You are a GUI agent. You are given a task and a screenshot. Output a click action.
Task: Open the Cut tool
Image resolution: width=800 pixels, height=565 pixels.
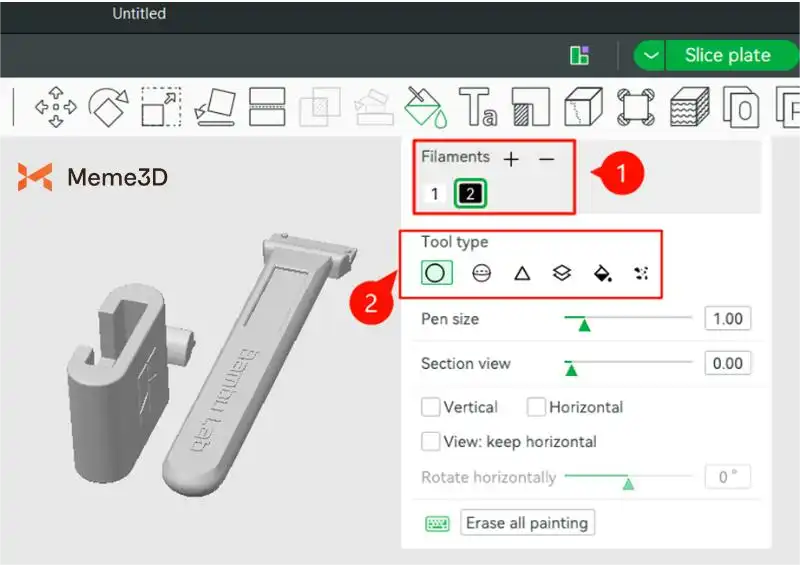pyautogui.click(x=267, y=105)
